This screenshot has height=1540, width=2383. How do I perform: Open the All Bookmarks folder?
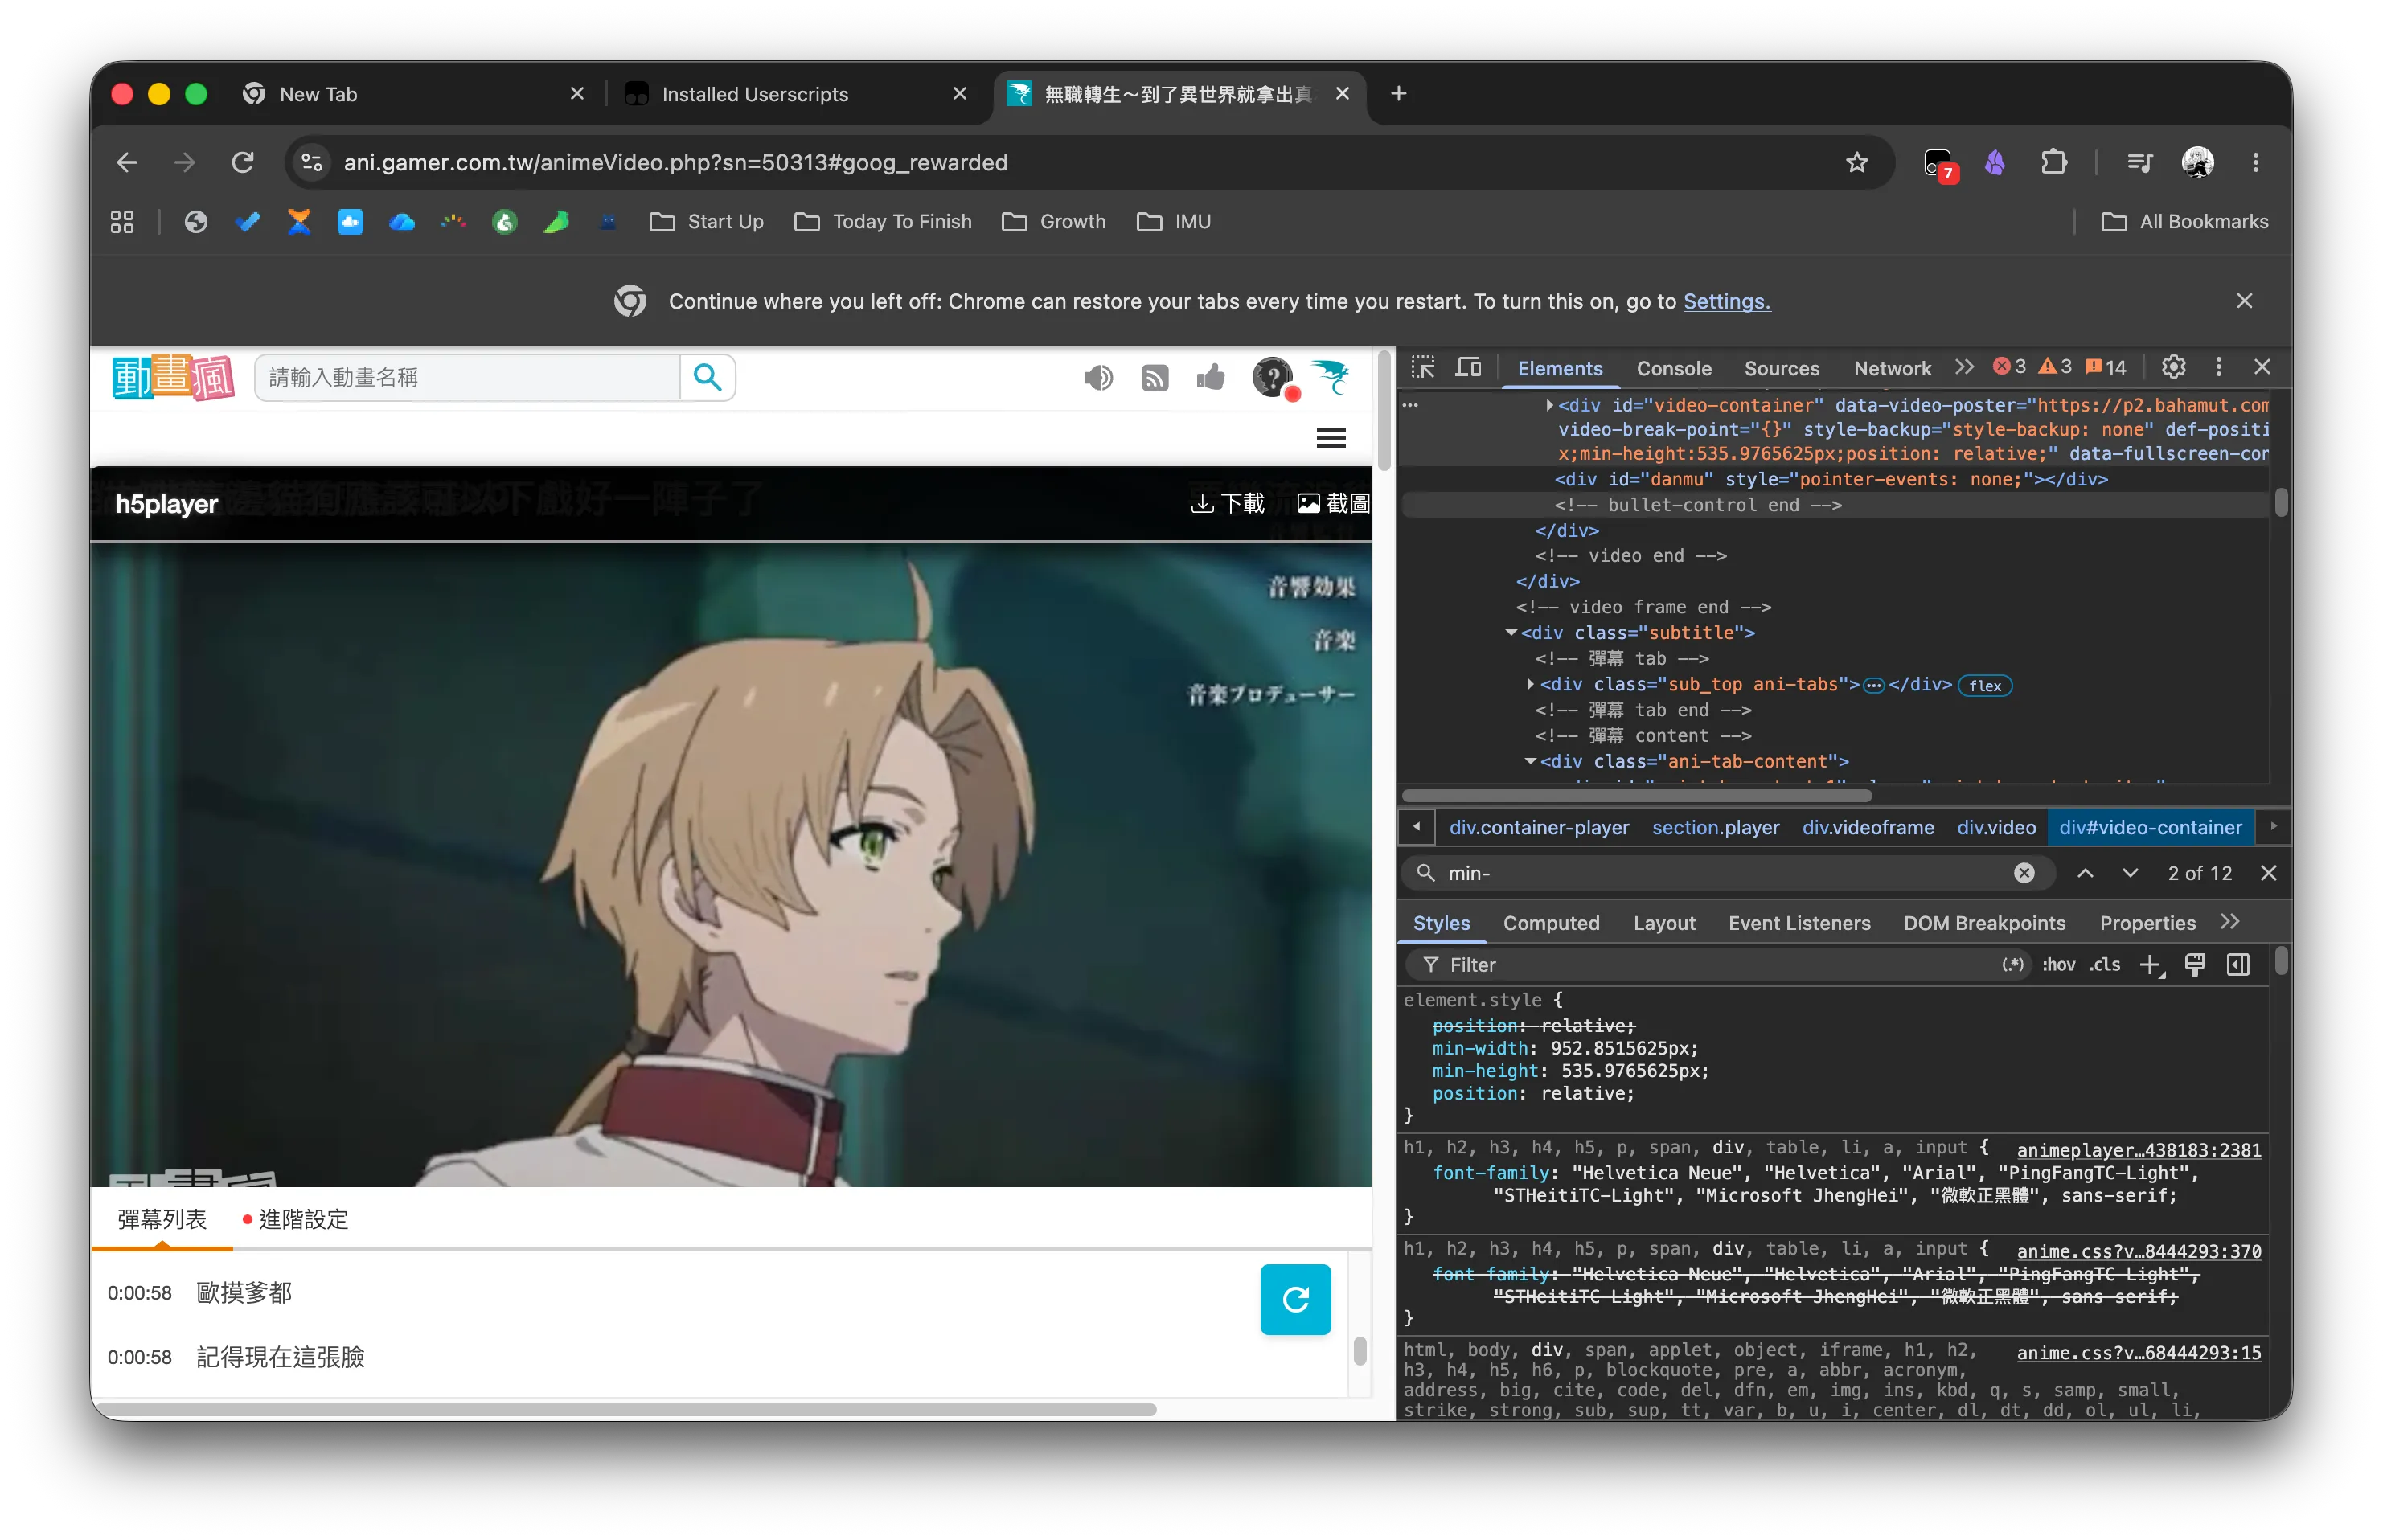pyautogui.click(x=2184, y=221)
